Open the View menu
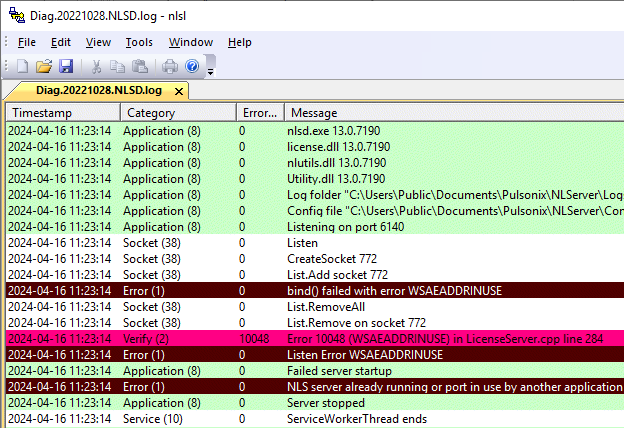 coord(98,42)
